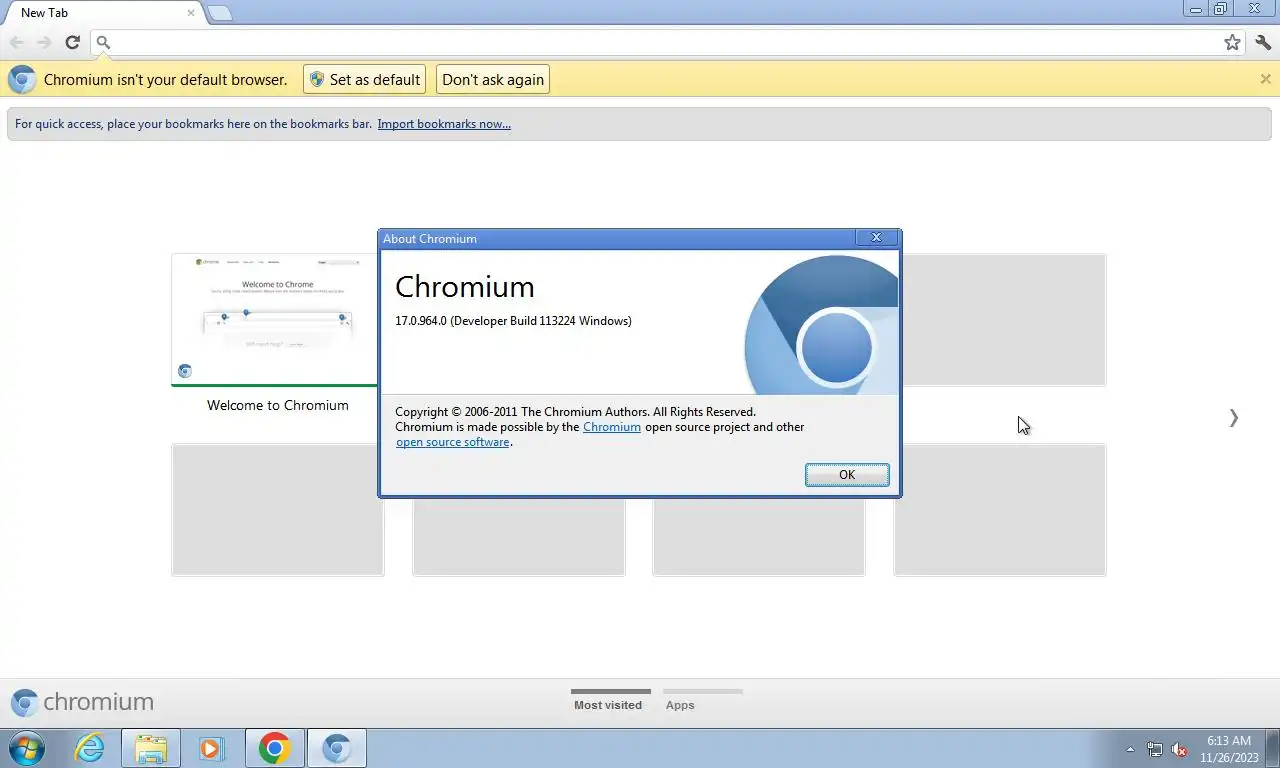
Task: Click the search magnifier in address bar
Action: click(103, 42)
